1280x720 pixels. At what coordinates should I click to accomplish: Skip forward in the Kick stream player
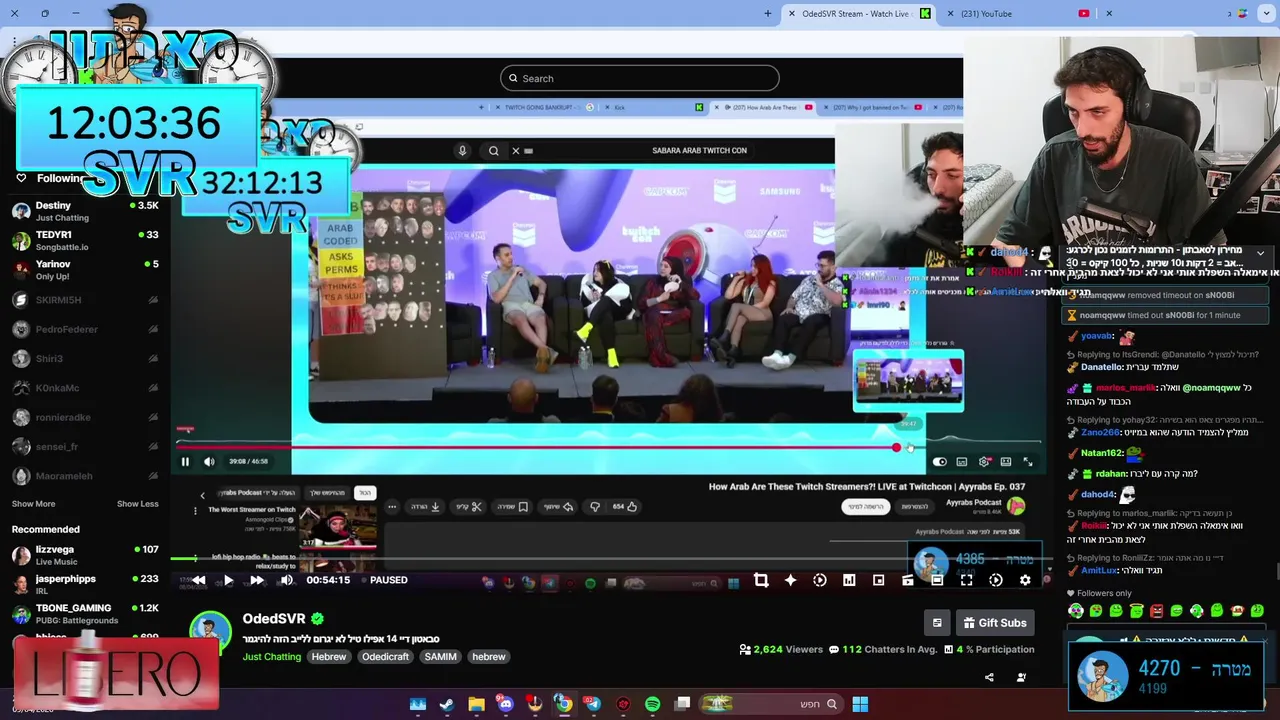(257, 580)
